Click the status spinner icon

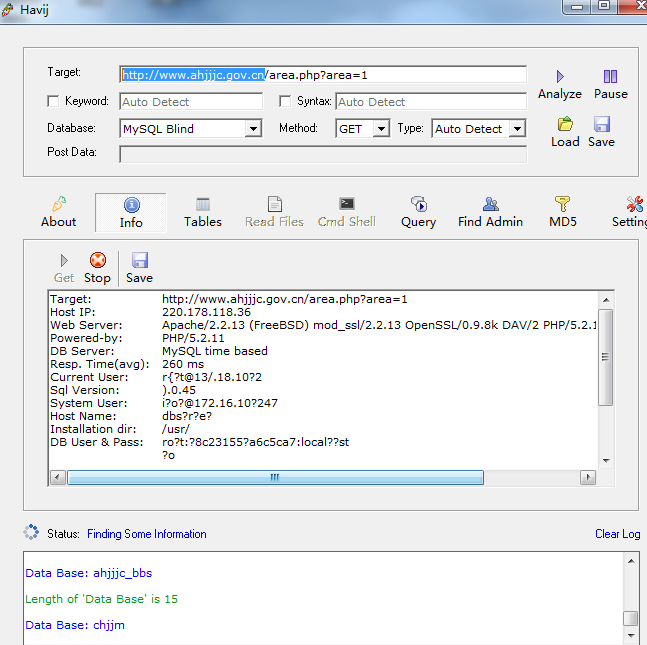(x=31, y=532)
